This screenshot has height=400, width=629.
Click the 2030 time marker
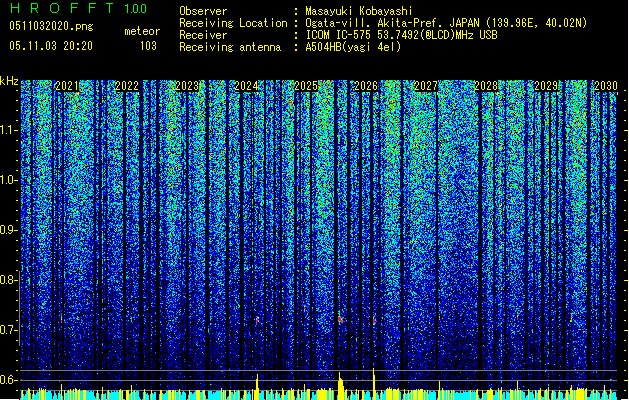pyautogui.click(x=606, y=86)
